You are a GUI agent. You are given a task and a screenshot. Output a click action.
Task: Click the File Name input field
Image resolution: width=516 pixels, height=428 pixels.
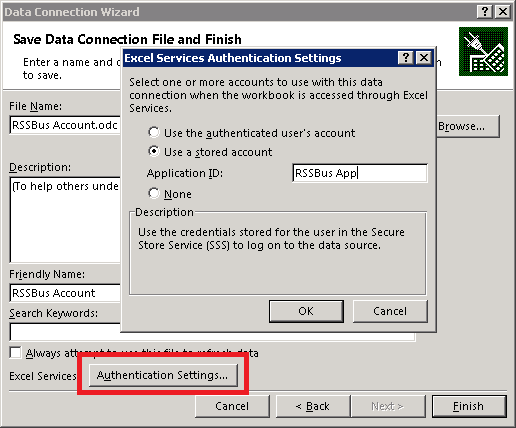click(x=65, y=125)
